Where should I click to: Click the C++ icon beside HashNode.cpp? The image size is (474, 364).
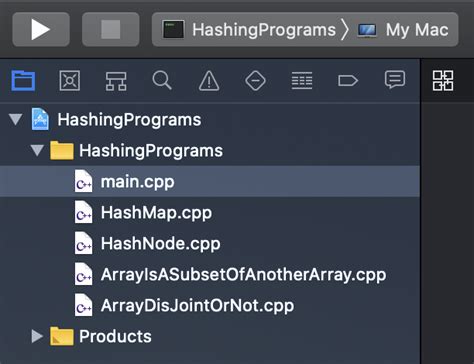tap(83, 243)
